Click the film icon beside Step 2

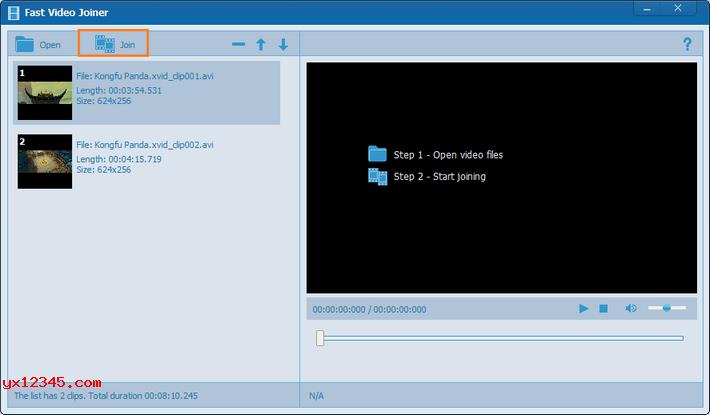pos(377,176)
